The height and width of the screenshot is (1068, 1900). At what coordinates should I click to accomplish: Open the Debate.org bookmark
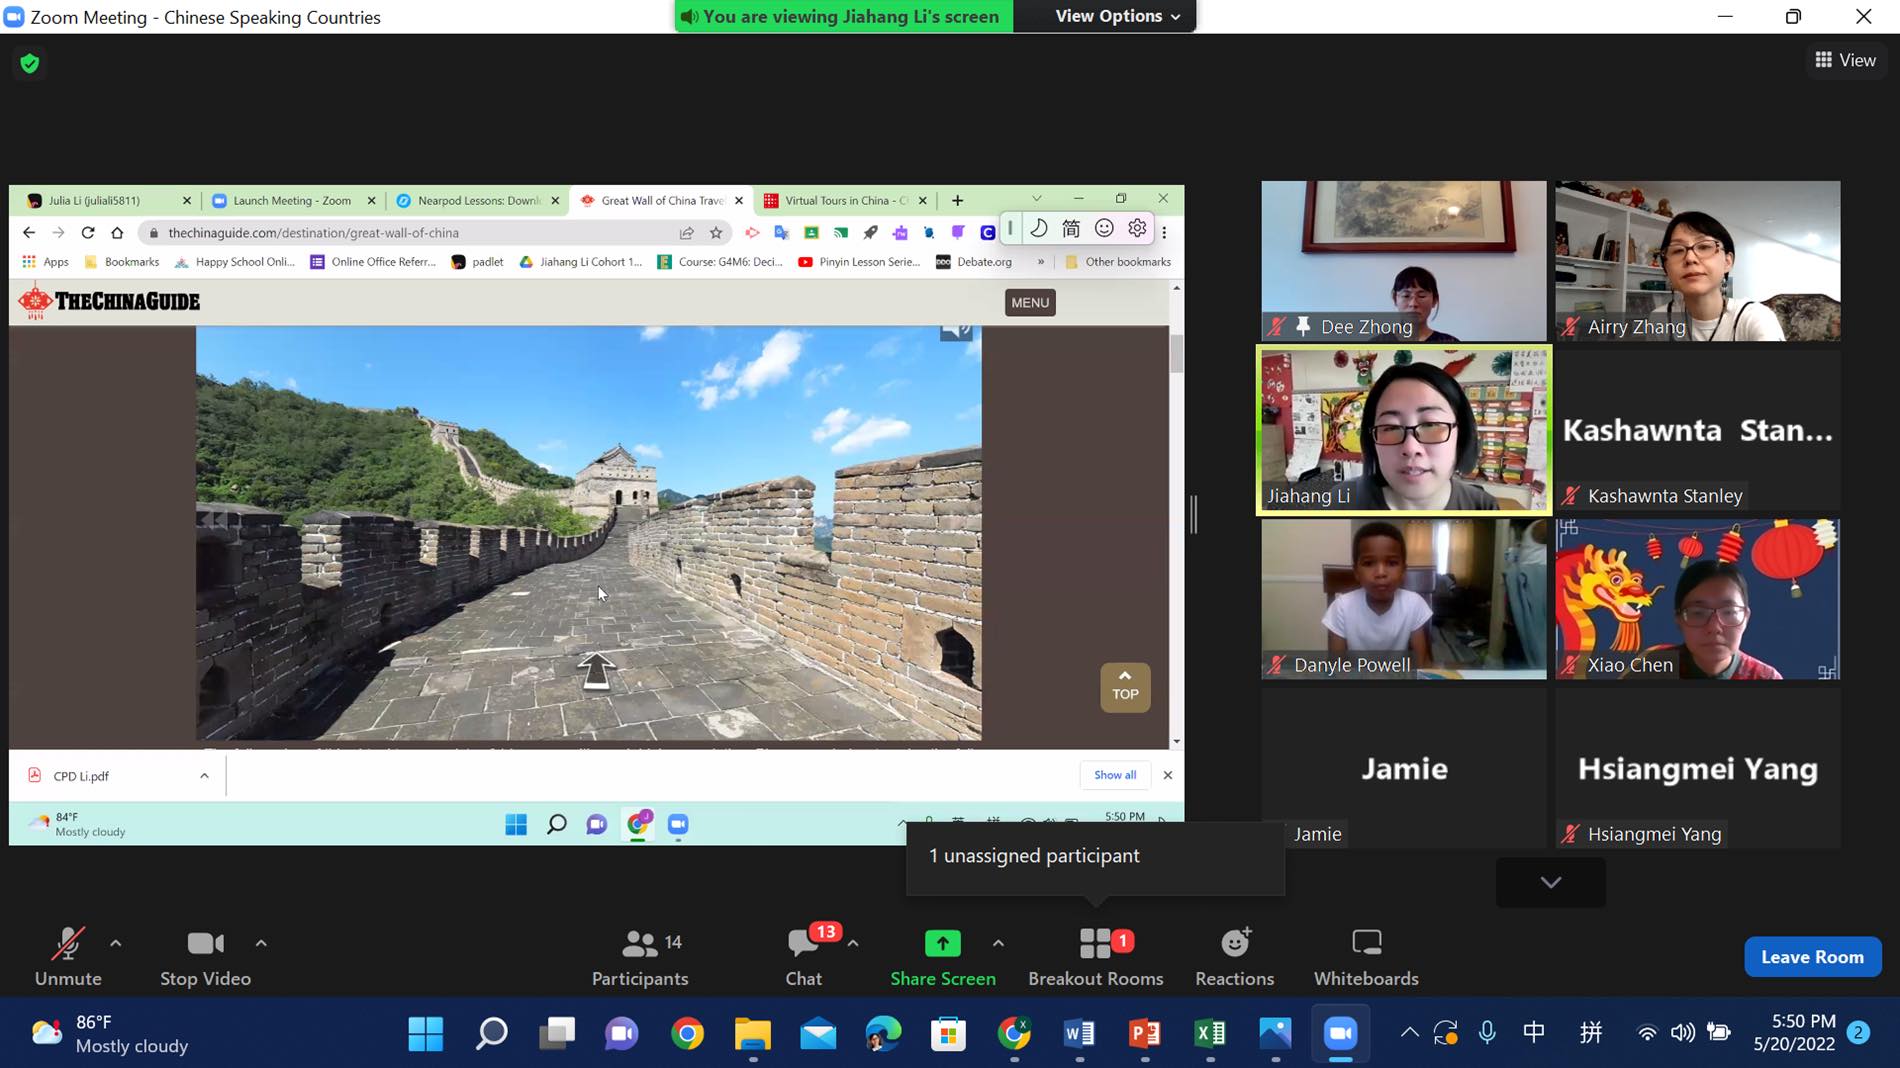974,262
